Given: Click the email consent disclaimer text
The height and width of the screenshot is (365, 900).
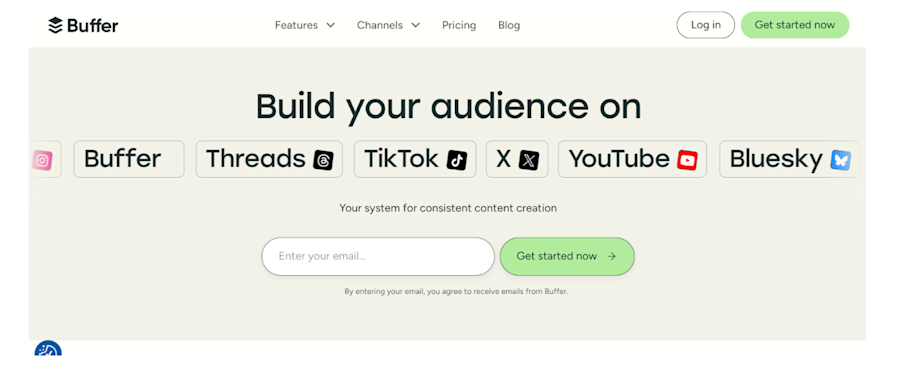Looking at the screenshot, I should click(x=456, y=292).
